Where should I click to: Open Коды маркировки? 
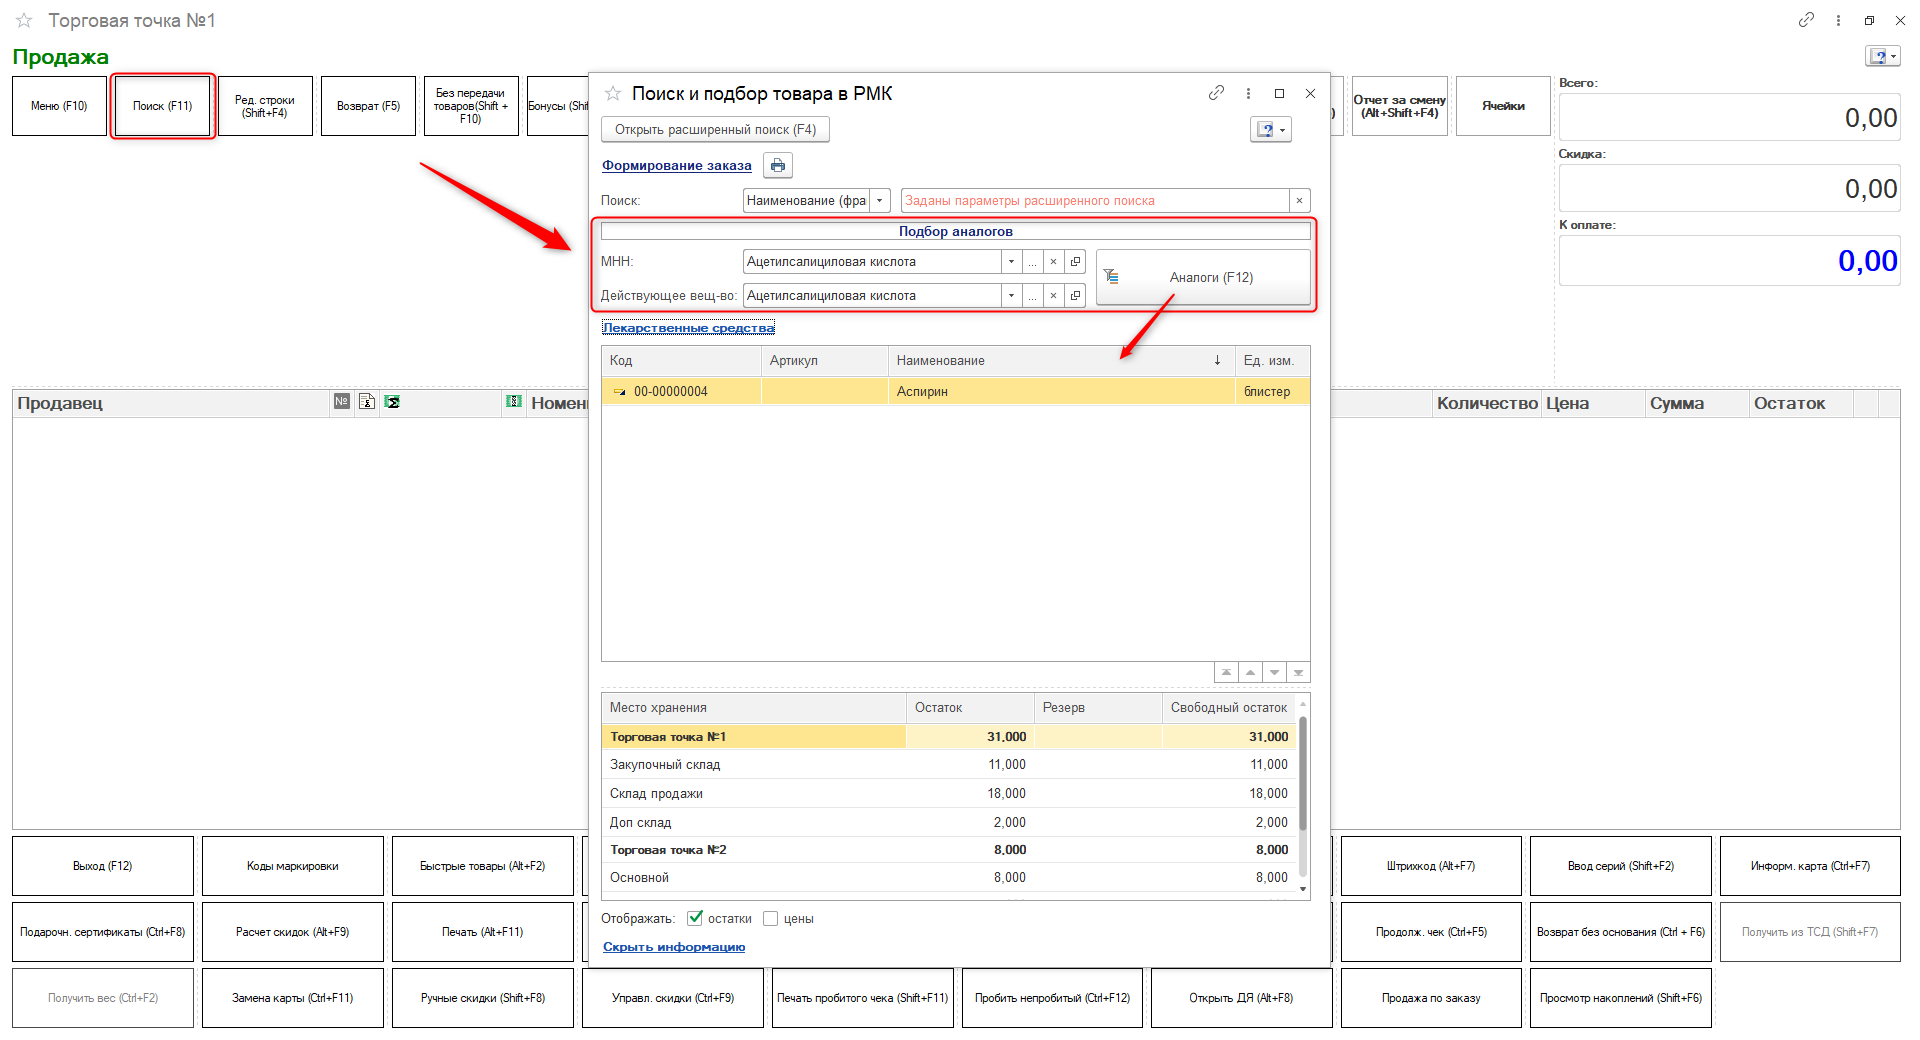click(x=292, y=866)
